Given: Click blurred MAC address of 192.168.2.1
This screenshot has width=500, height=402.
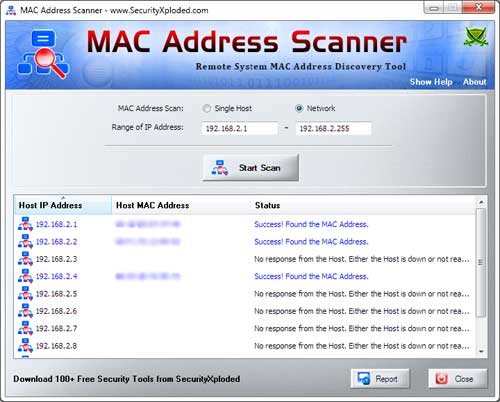Looking at the screenshot, I should point(148,224).
